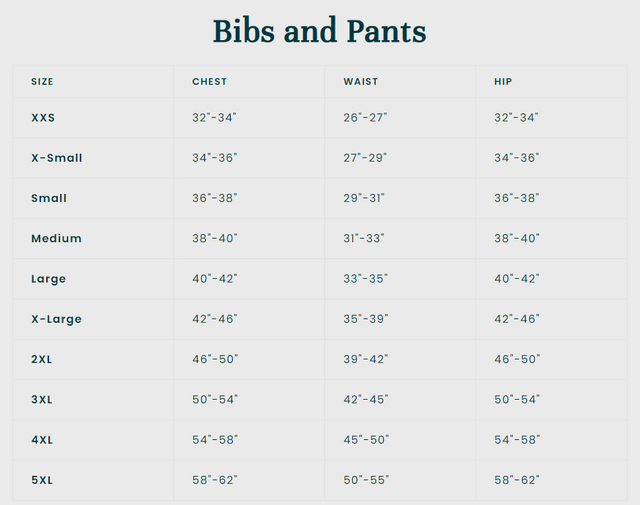Click the XXS waist value 26"-27"
640x505 pixels.
click(x=365, y=118)
